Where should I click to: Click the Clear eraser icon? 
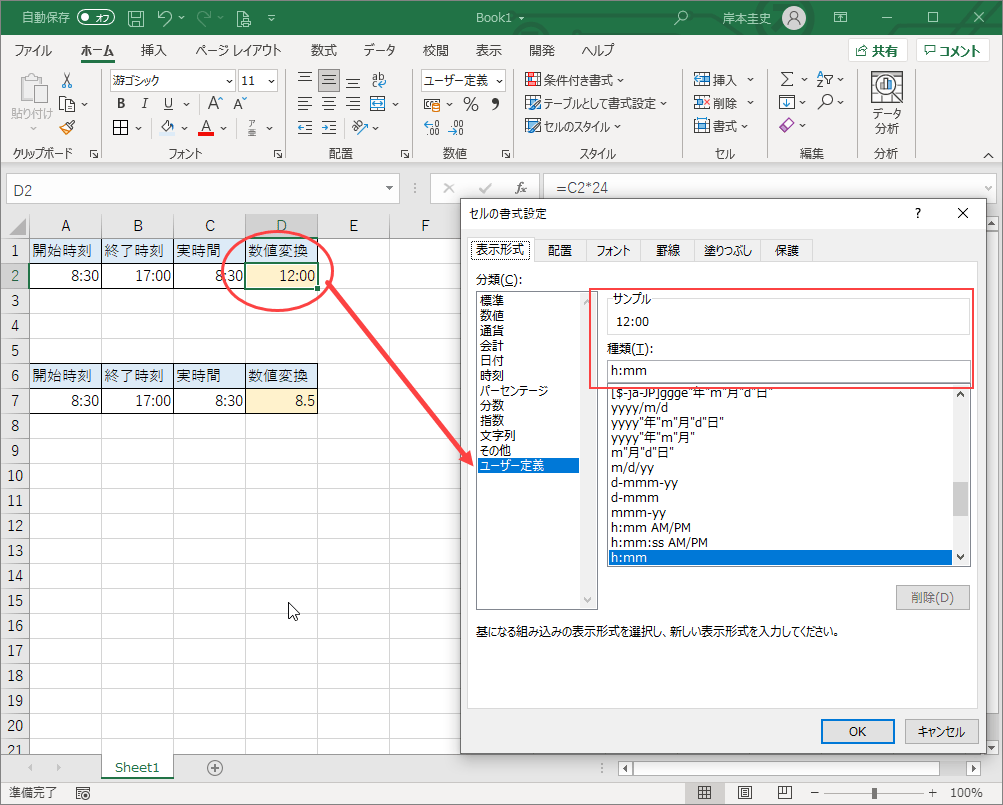point(787,125)
